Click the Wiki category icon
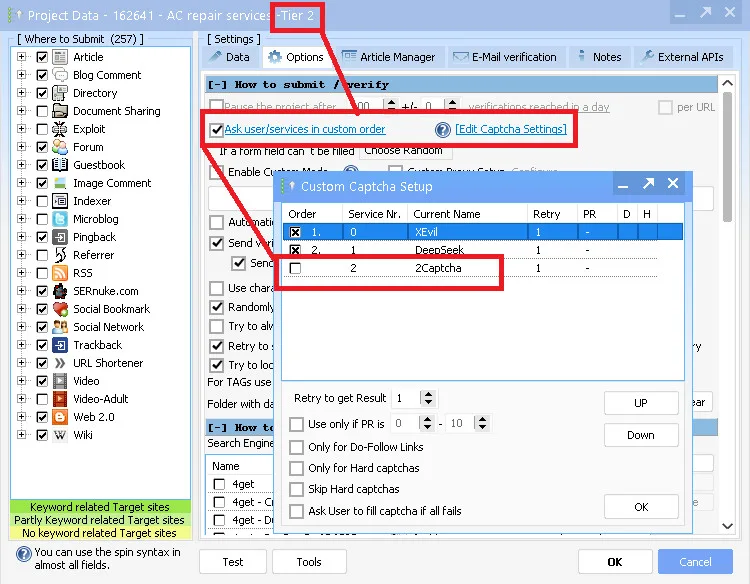750x584 pixels. coord(60,435)
